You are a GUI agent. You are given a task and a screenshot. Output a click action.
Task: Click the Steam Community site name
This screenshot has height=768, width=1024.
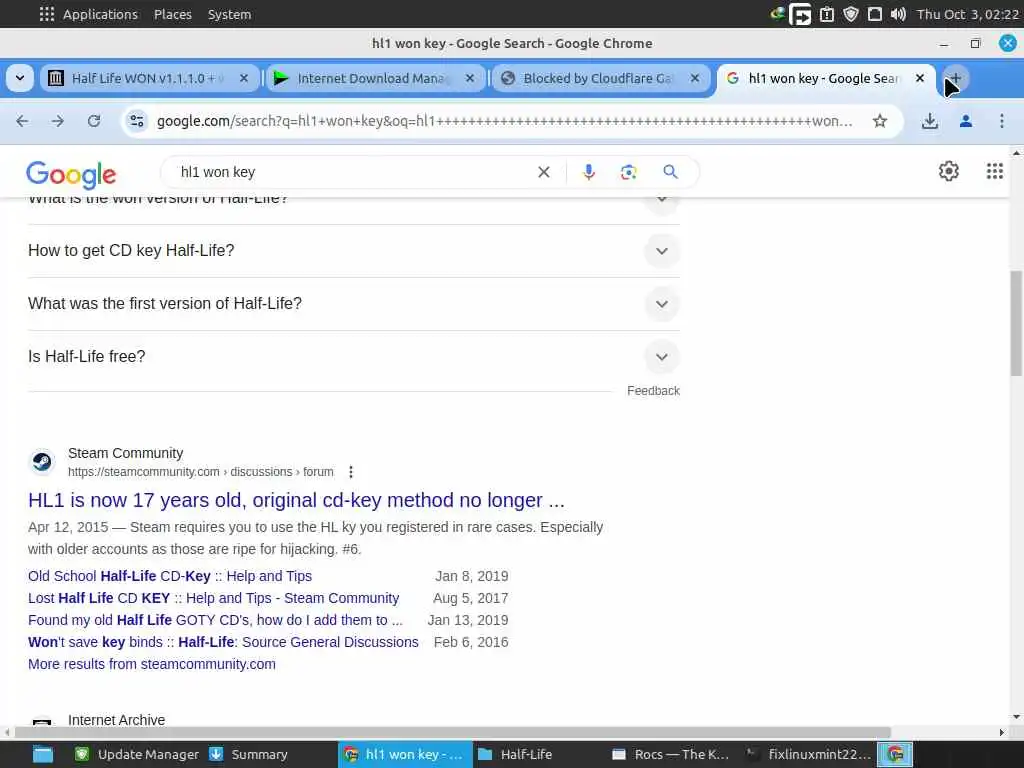125,453
